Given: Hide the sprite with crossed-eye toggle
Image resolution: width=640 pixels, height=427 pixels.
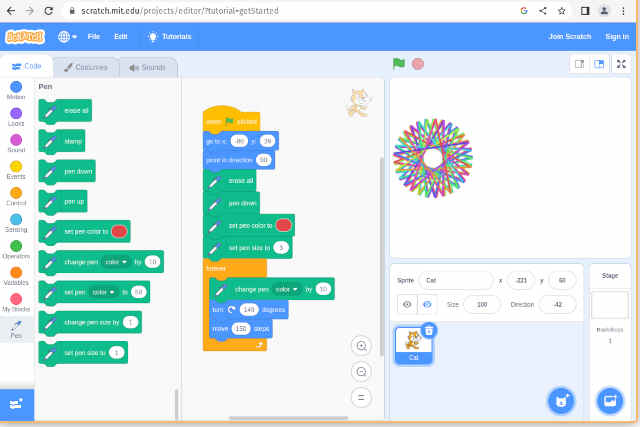Looking at the screenshot, I should point(427,305).
